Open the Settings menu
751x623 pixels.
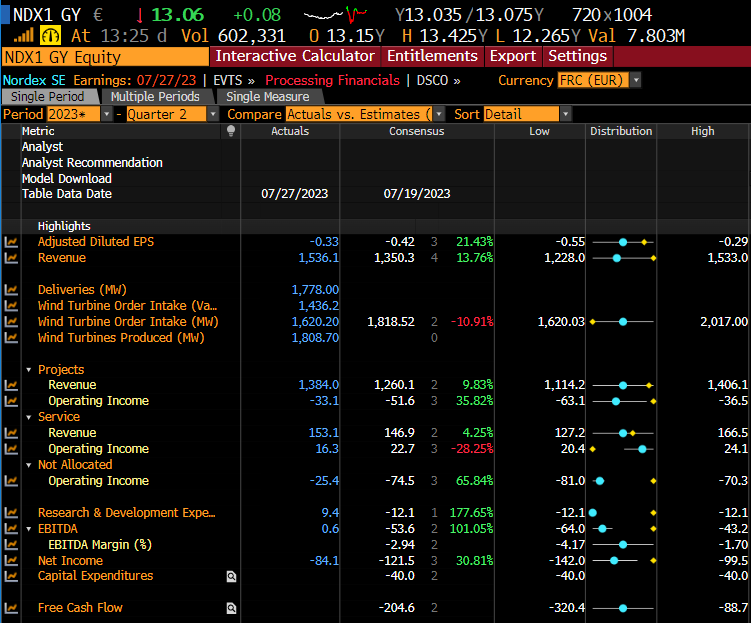pyautogui.click(x=578, y=56)
